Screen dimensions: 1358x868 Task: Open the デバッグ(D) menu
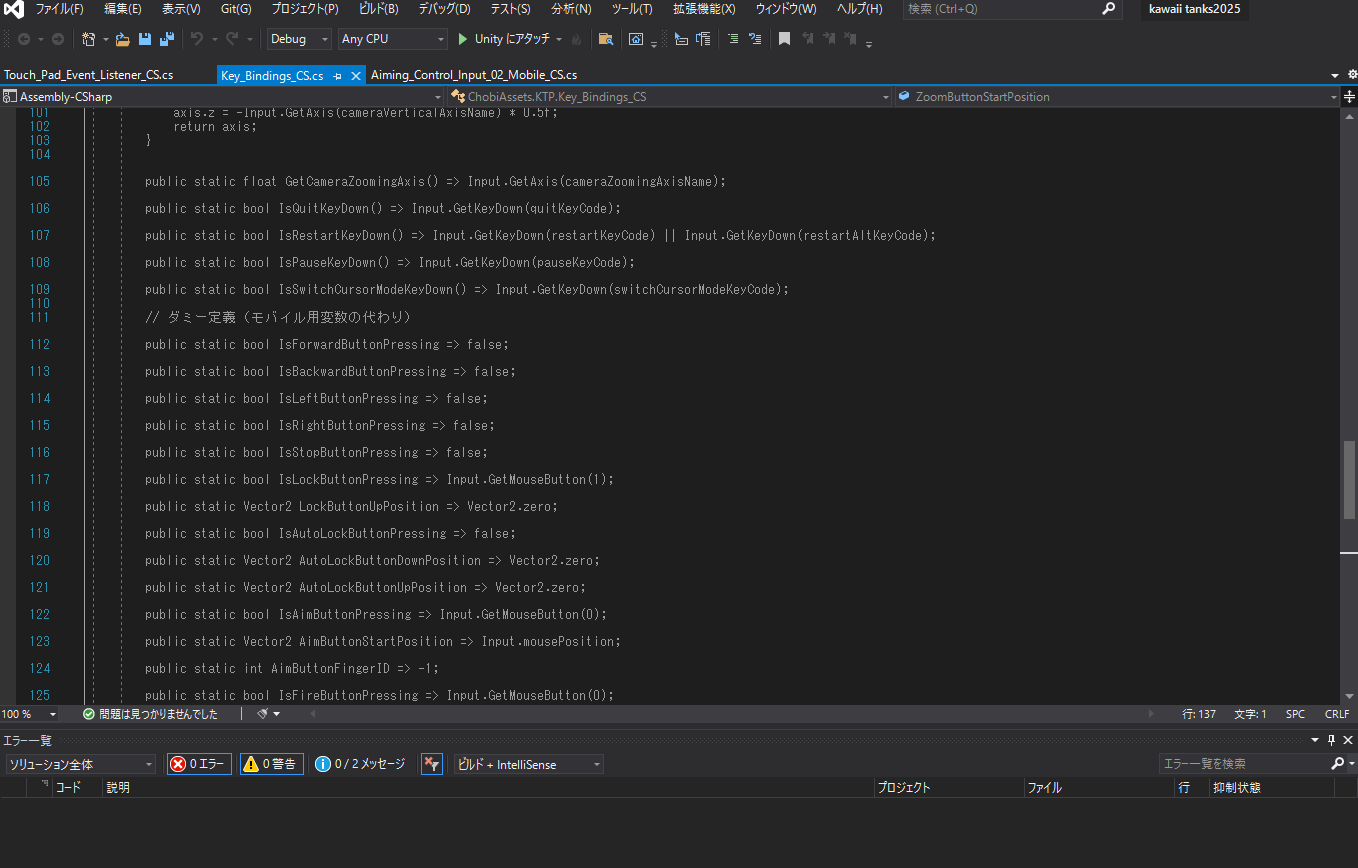(x=444, y=9)
